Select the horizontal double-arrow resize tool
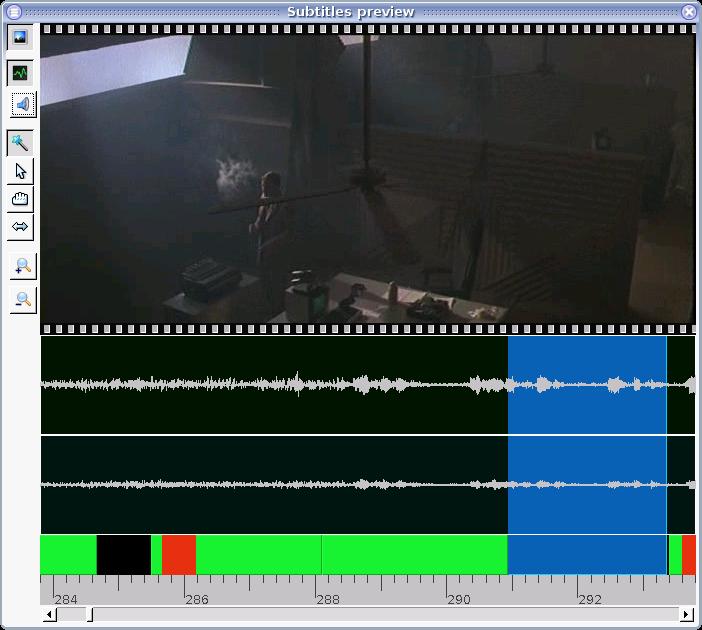 tap(20, 227)
